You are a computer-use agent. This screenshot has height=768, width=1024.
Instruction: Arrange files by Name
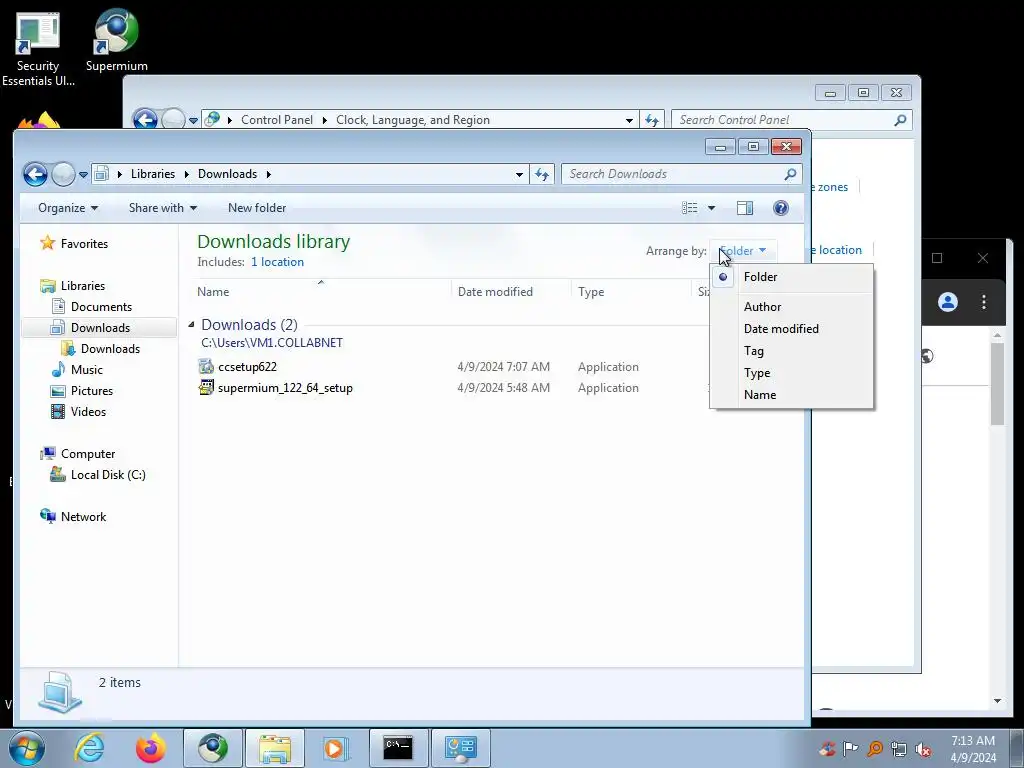click(x=792, y=395)
